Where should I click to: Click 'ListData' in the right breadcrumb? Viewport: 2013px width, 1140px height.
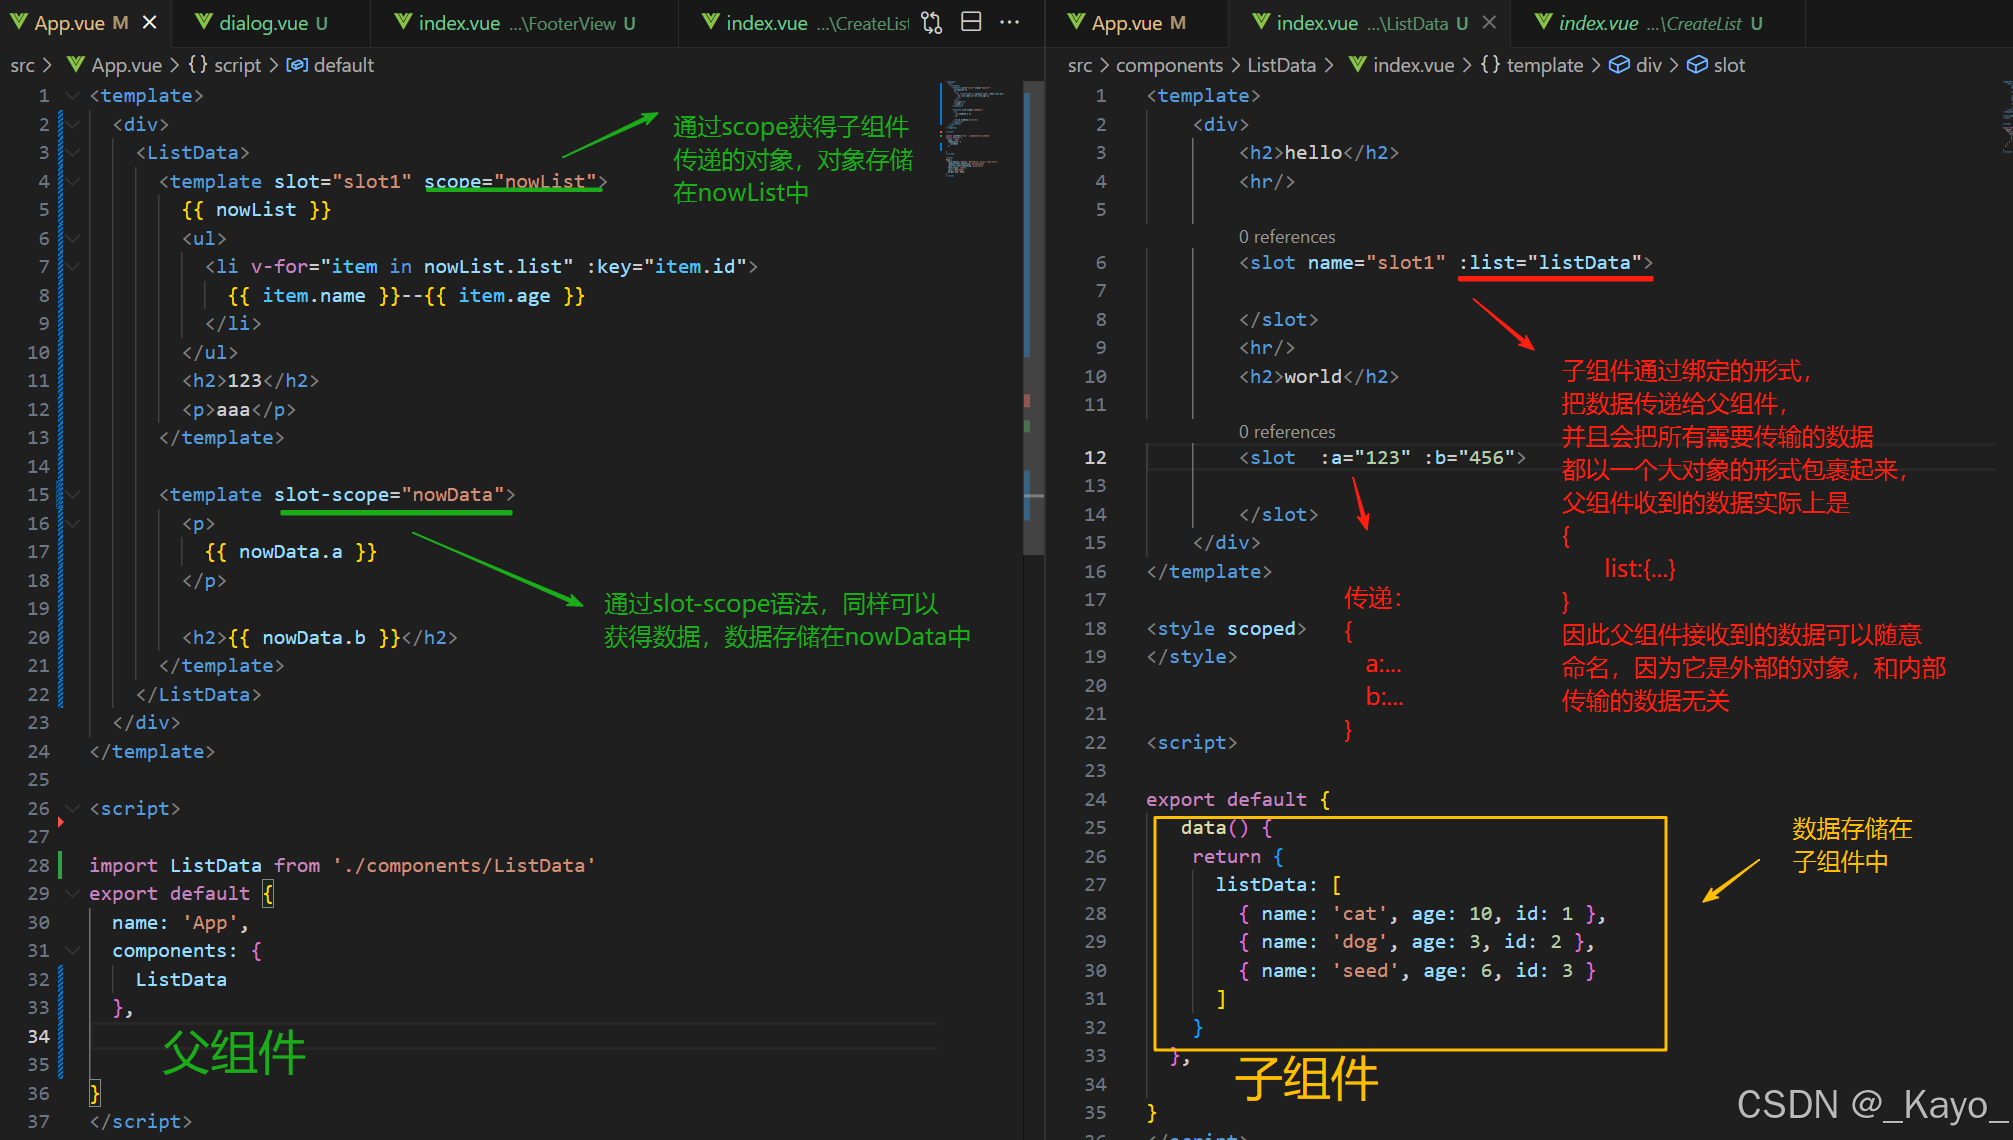1281,65
